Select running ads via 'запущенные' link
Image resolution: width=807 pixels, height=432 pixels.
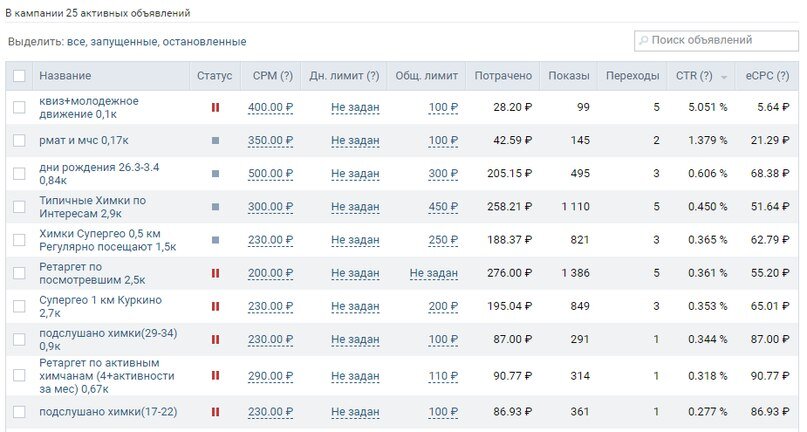tap(124, 42)
